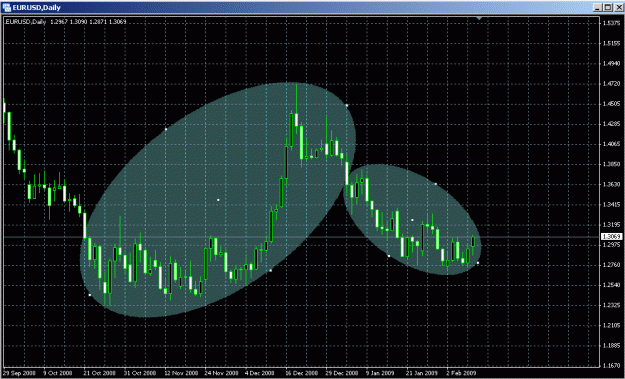This screenshot has height=379, width=625.
Task: Click price scale value 1.2540
Action: pos(611,285)
